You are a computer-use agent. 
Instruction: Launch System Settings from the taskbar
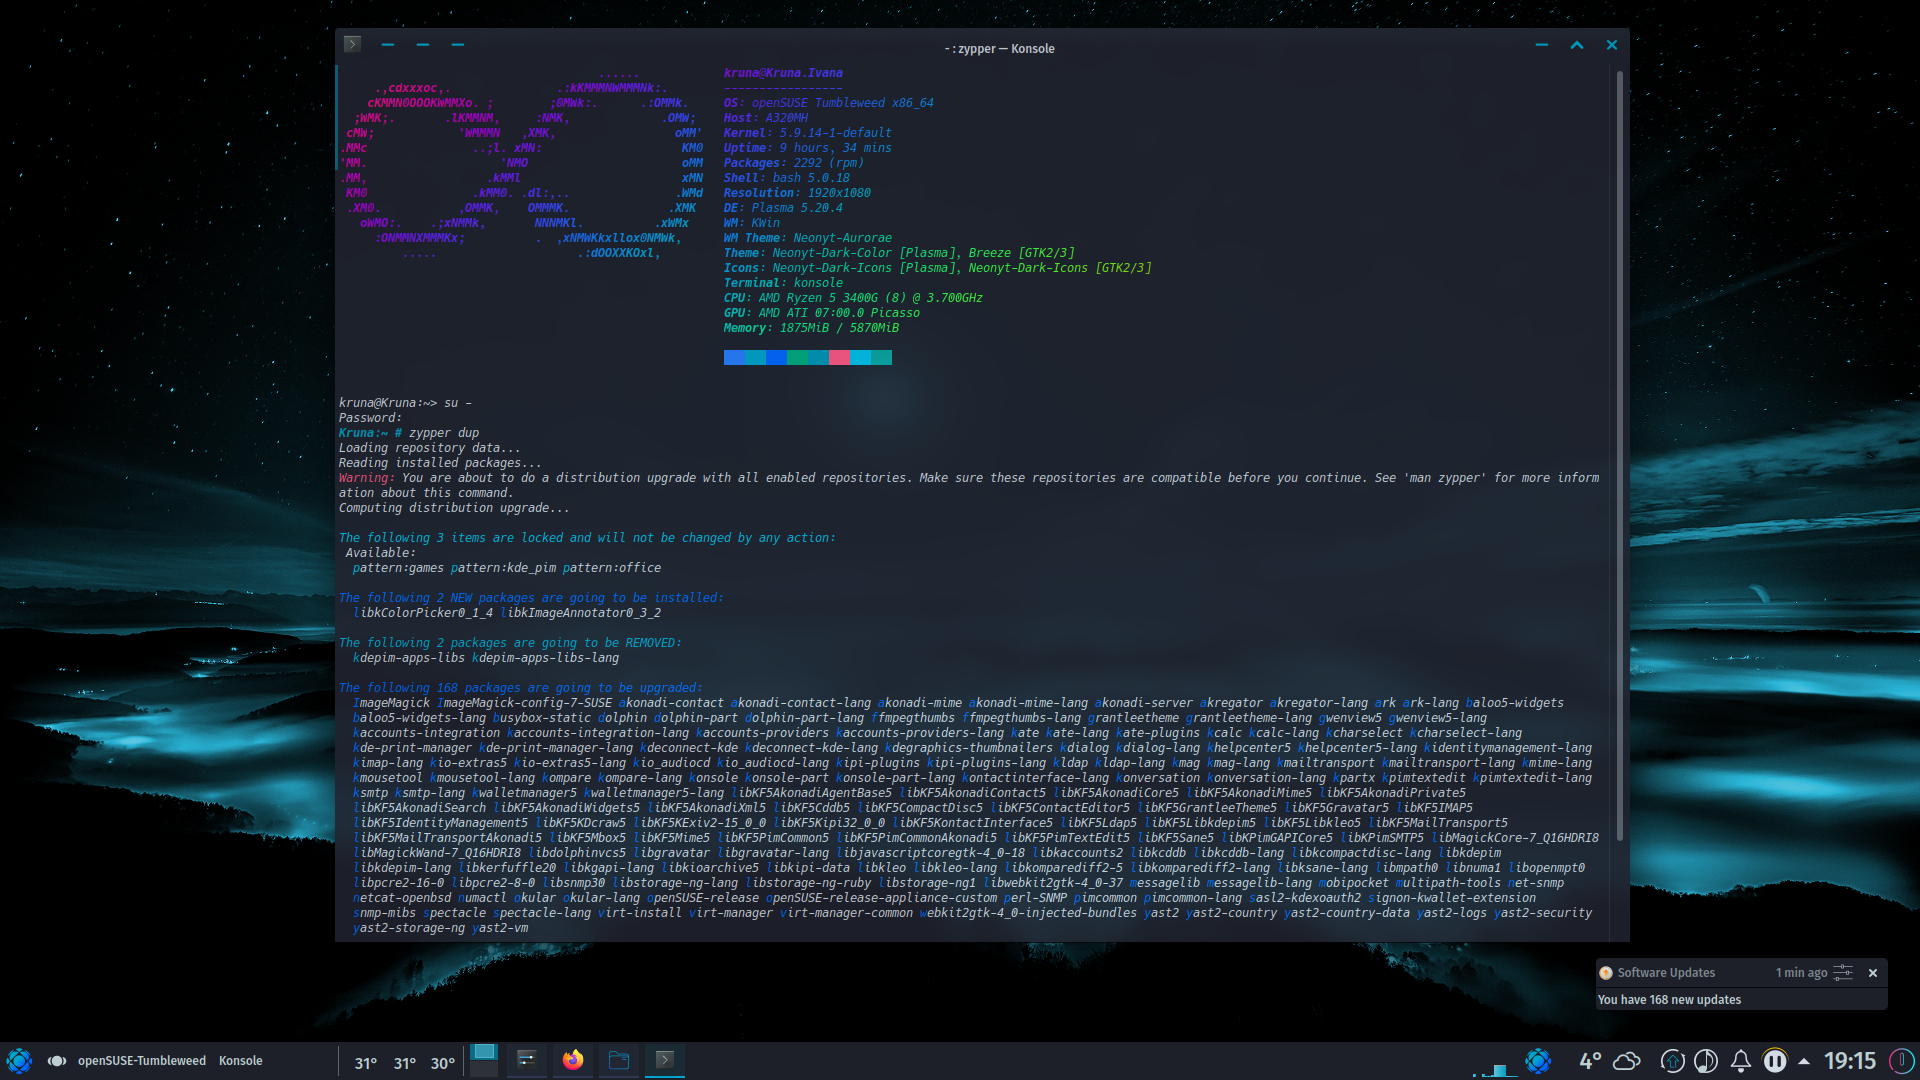click(x=526, y=1060)
